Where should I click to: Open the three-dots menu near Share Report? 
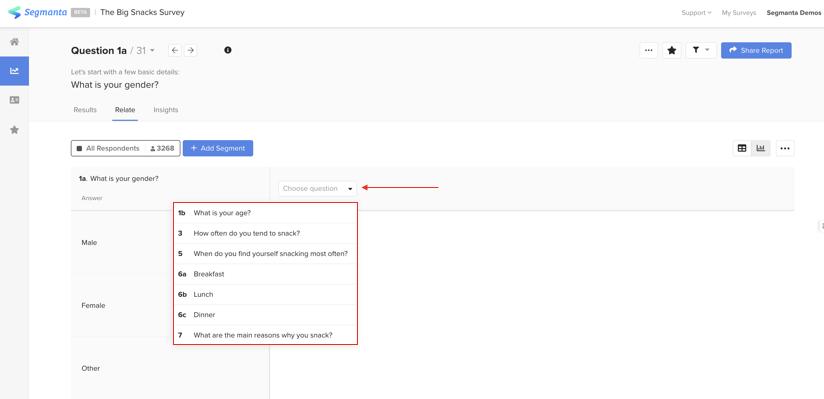point(648,50)
